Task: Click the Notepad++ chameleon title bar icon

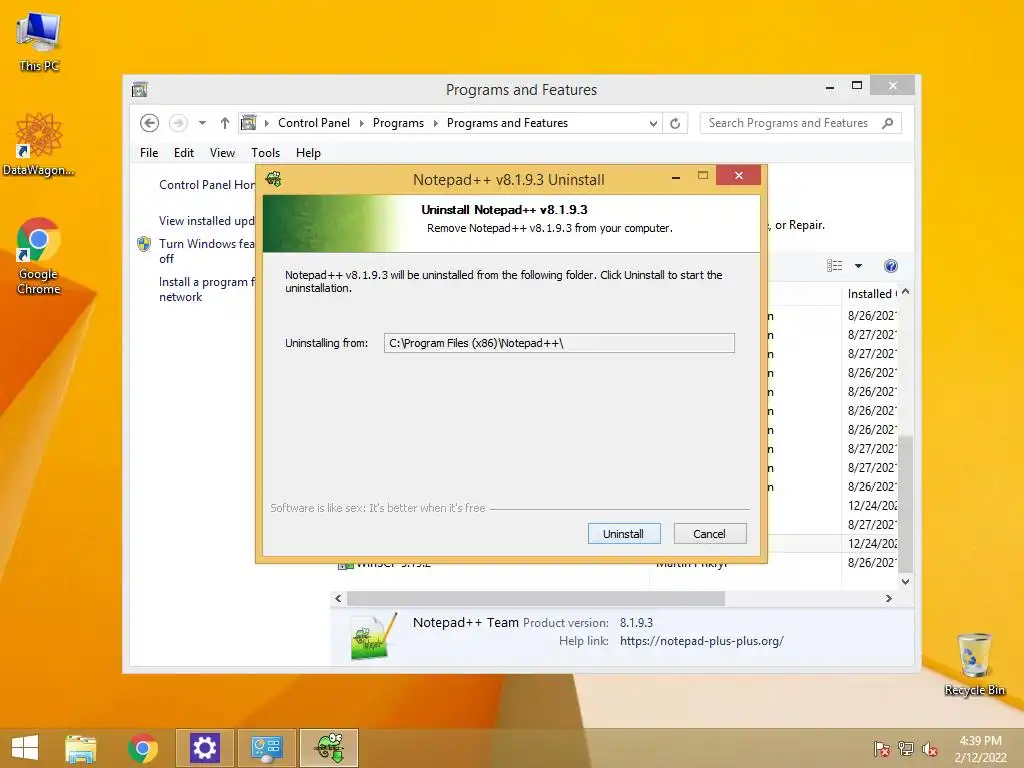Action: 274,179
